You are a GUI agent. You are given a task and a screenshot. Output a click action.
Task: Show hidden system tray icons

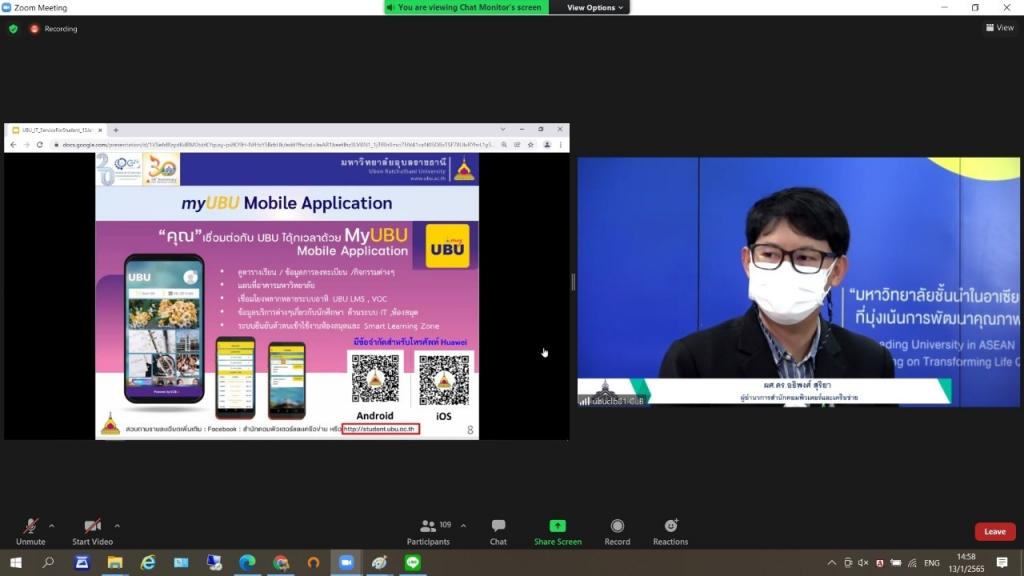point(831,562)
